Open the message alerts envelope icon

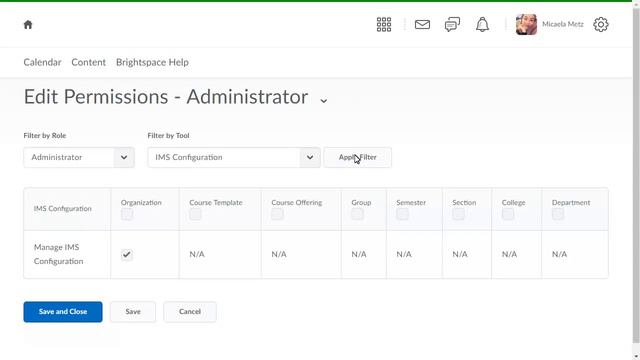coord(422,24)
